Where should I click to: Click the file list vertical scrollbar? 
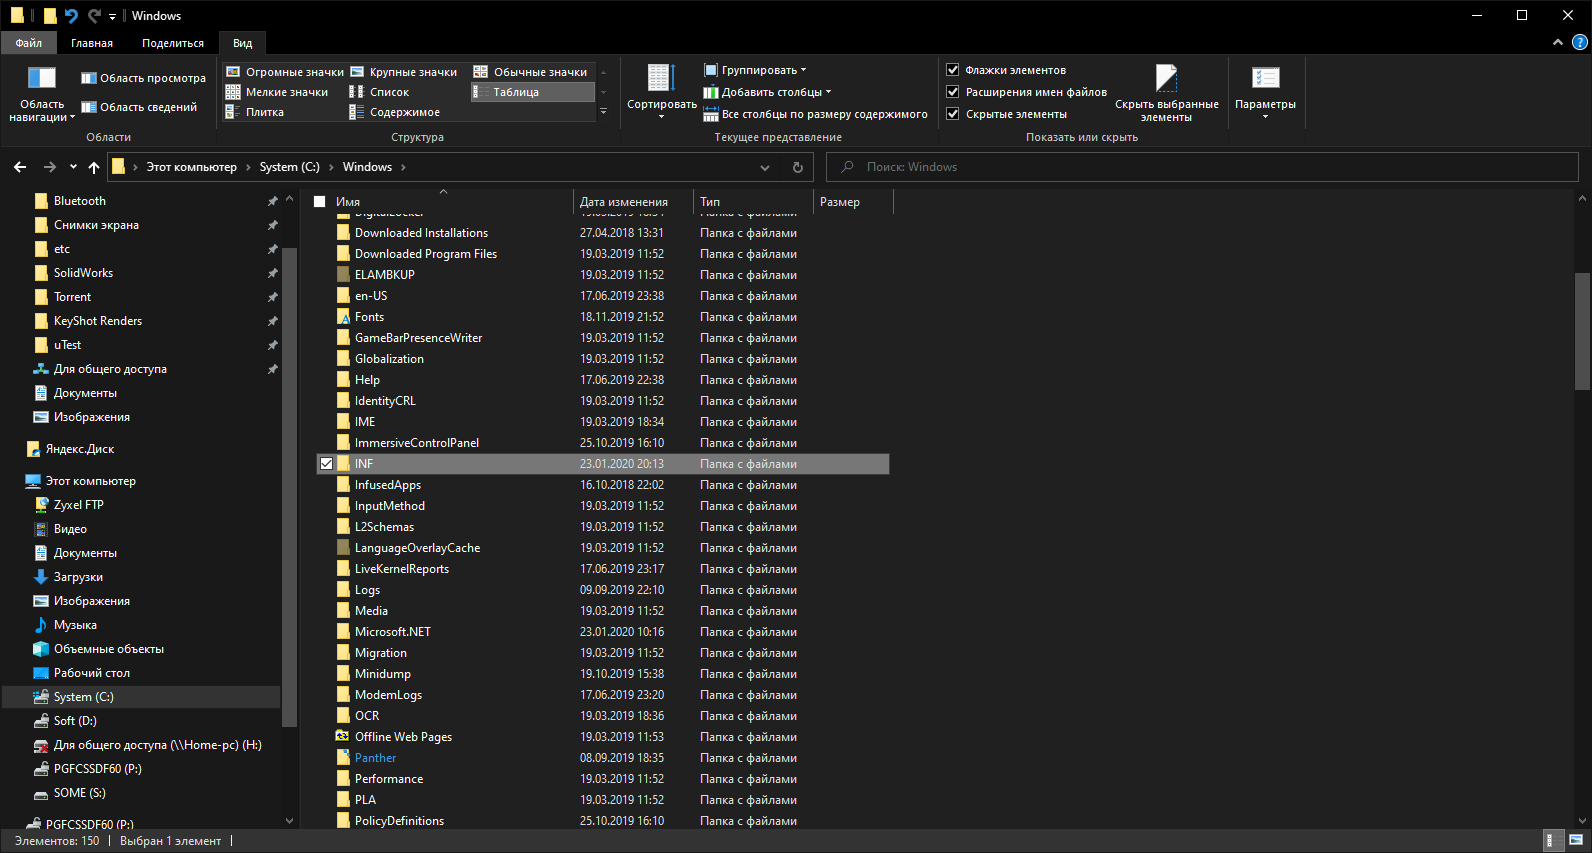(x=1582, y=330)
